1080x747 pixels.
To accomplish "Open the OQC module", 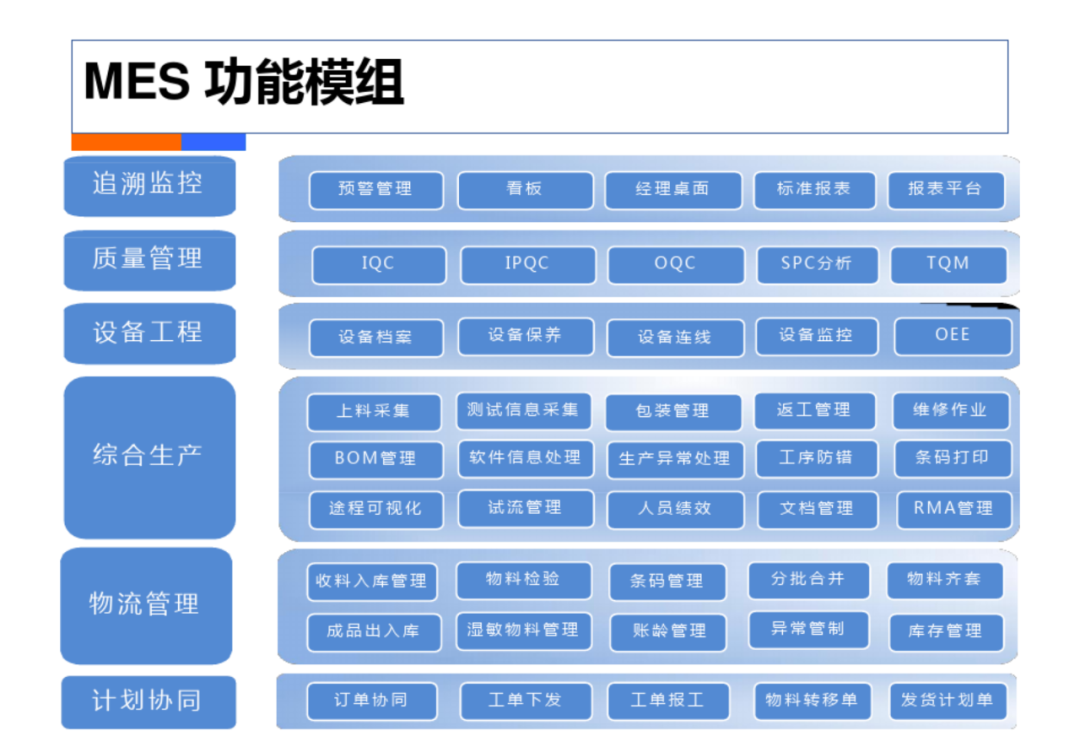I will [x=676, y=264].
